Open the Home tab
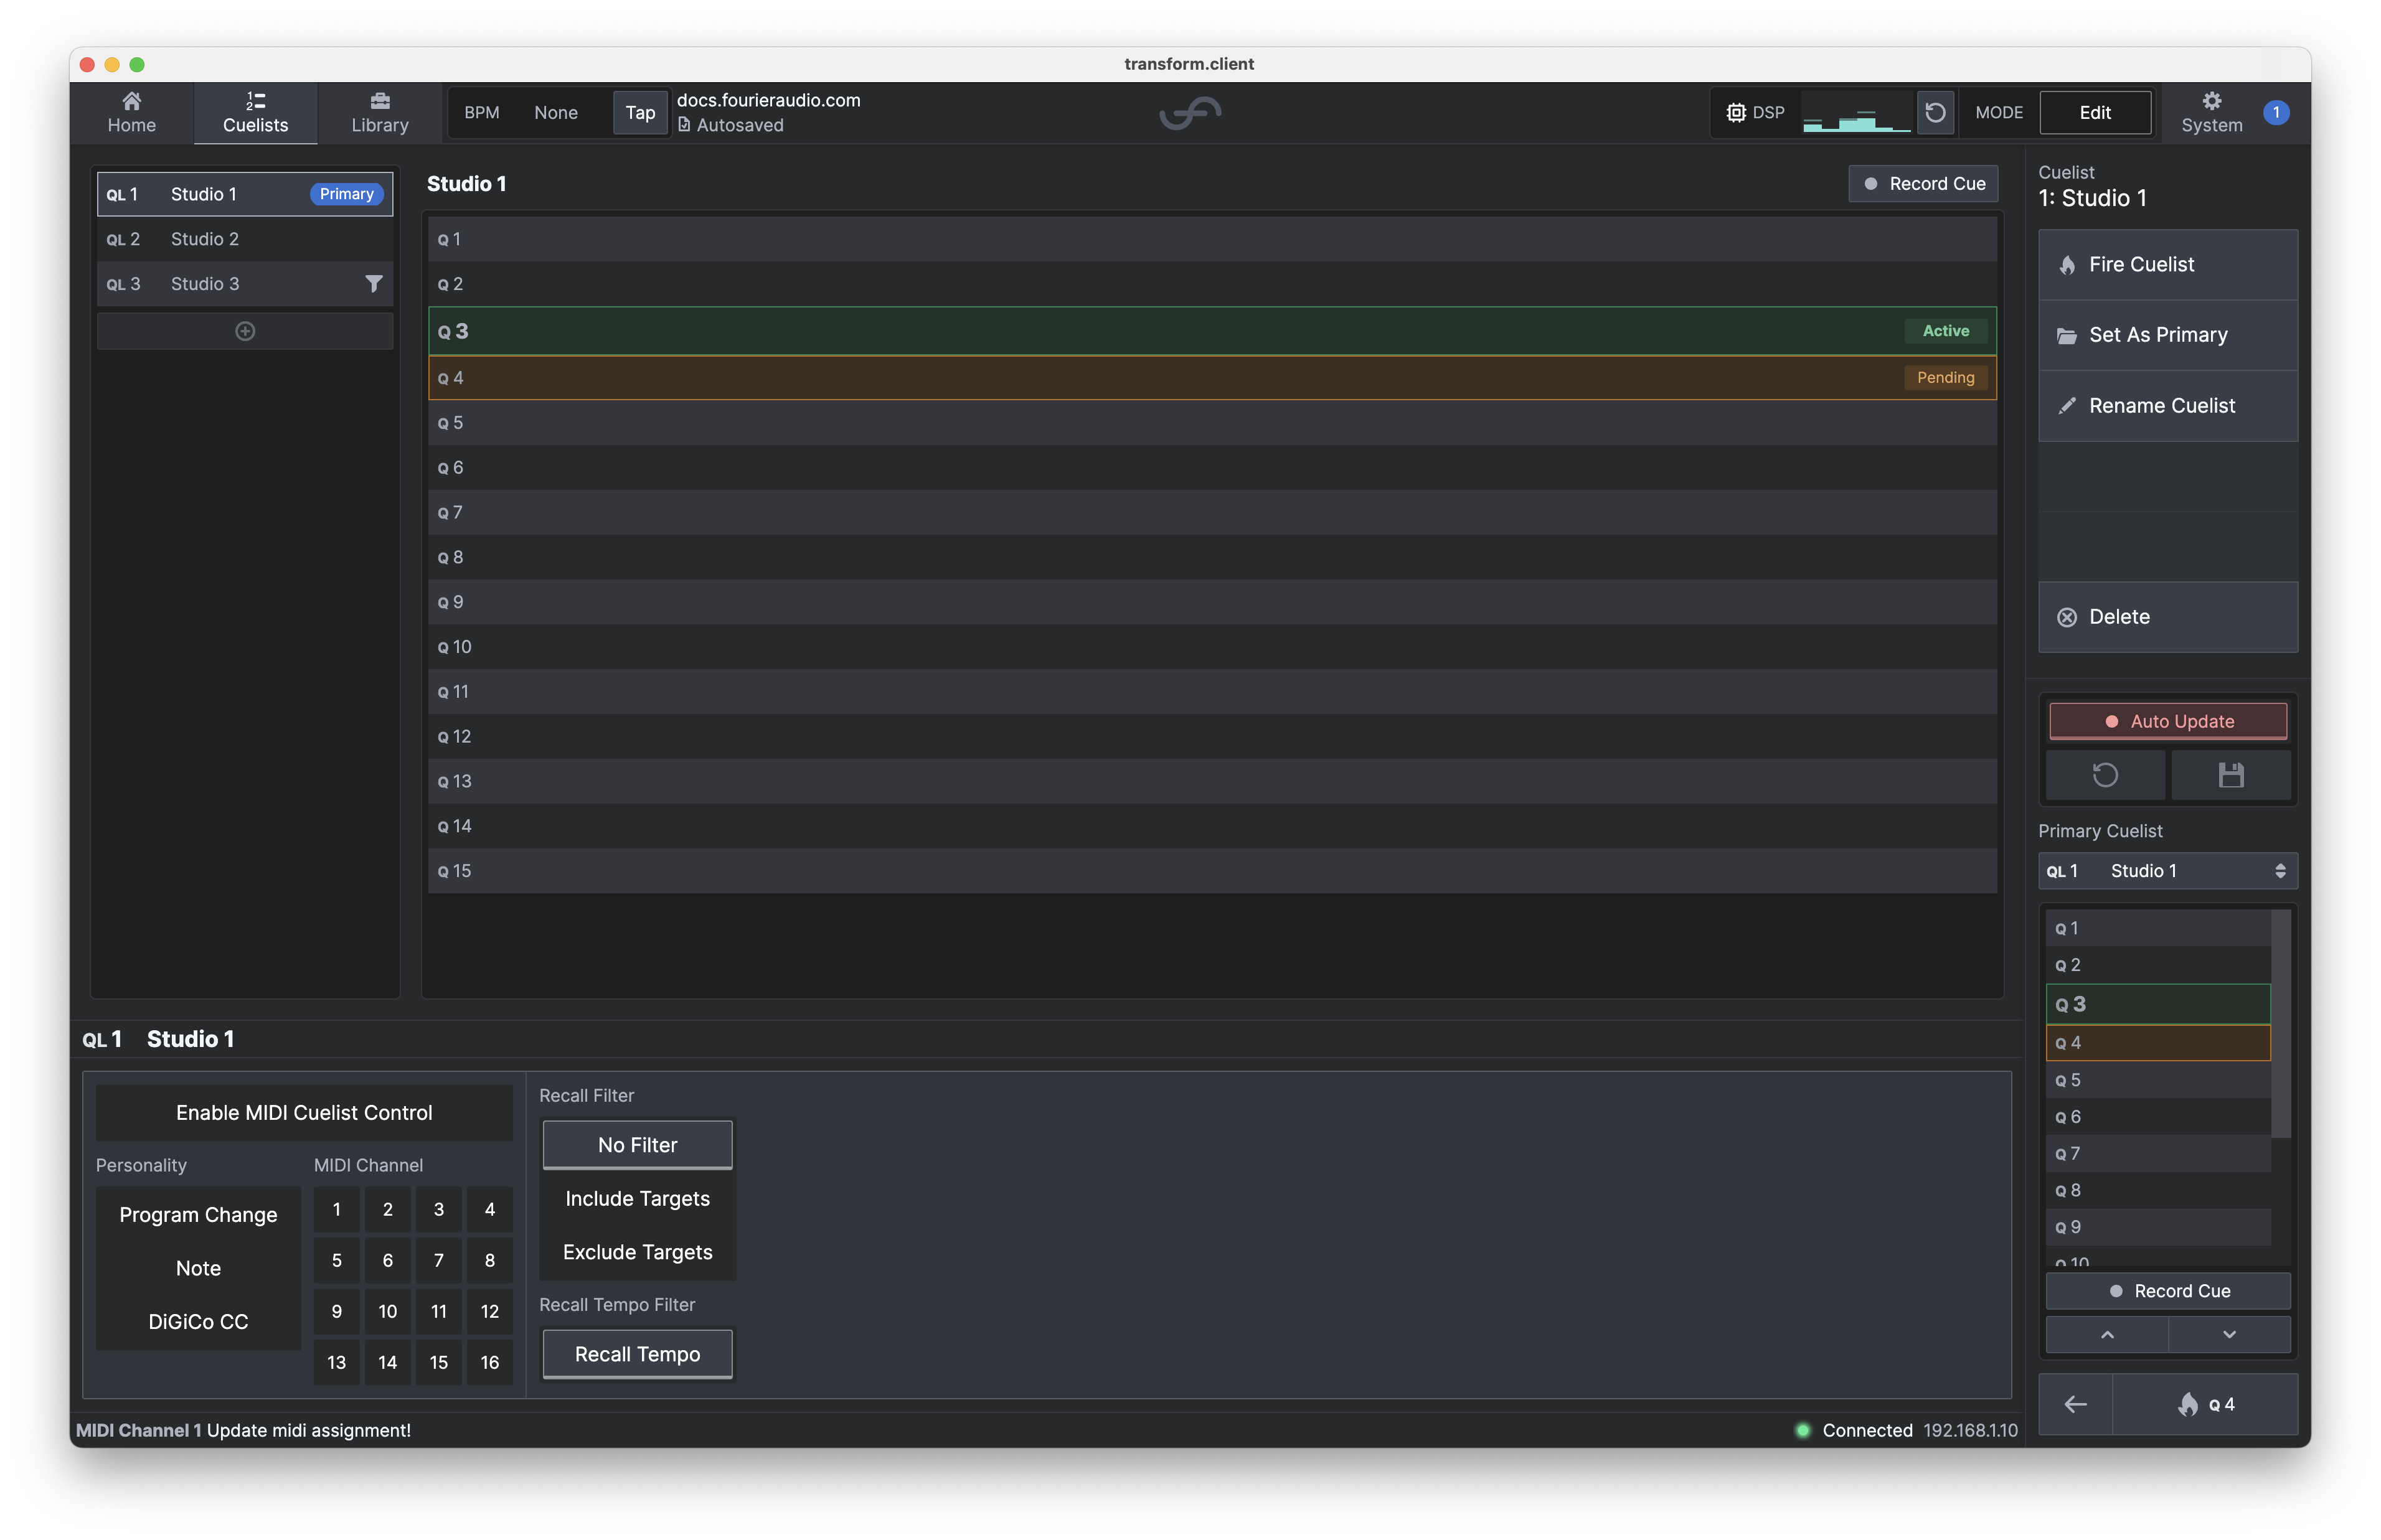The width and height of the screenshot is (2381, 1540). pyautogui.click(x=131, y=113)
